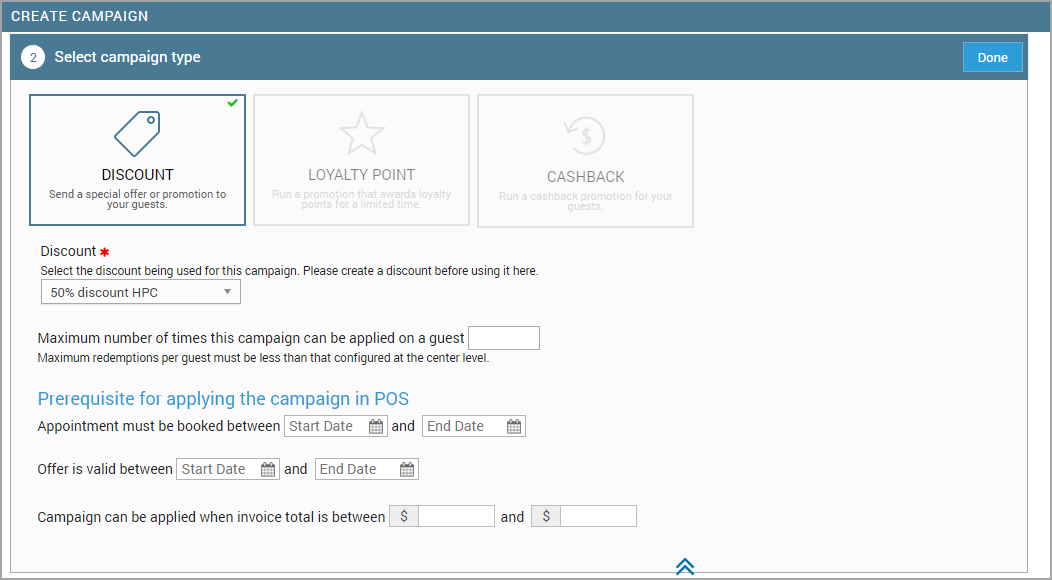Open calendar for offer valid End Date
This screenshot has height=580, width=1052.
coord(407,469)
